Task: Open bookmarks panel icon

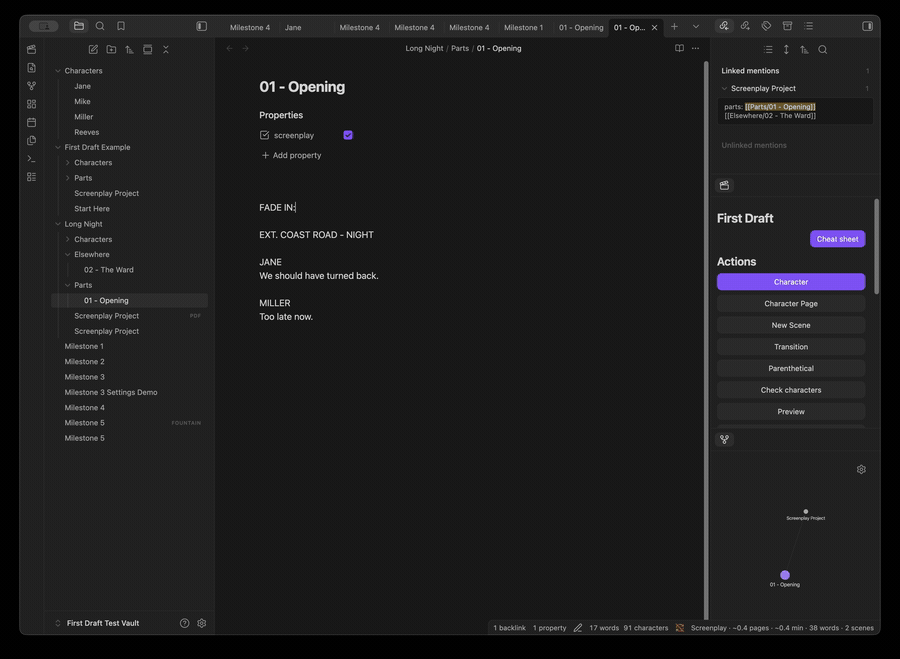Action: coord(121,26)
